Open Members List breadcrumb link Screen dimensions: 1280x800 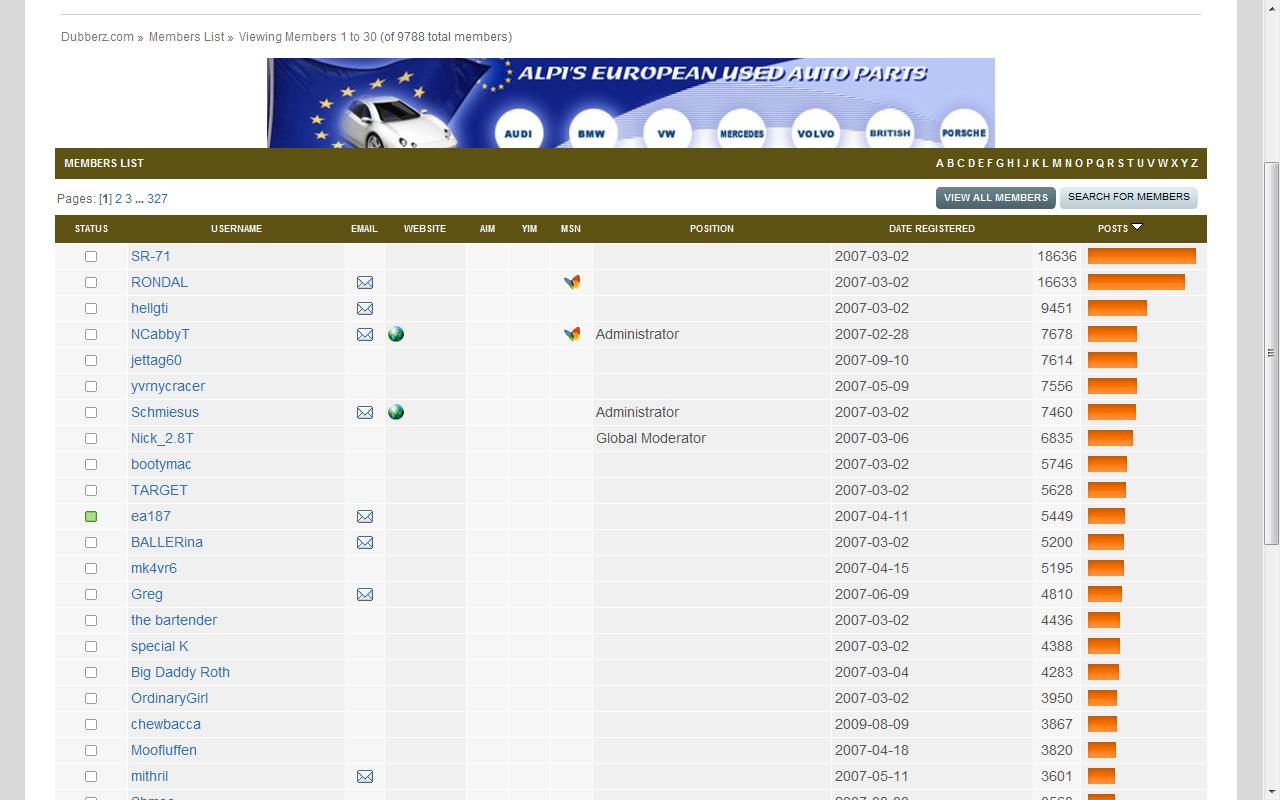tap(187, 37)
